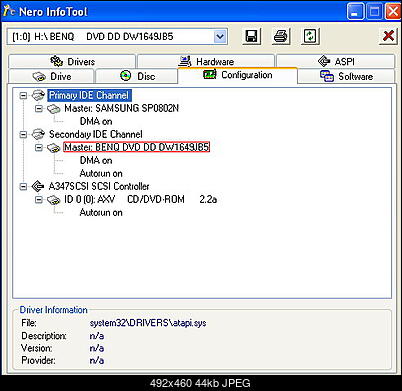Click the Nero InfoTool title bar icon
Viewport: 402px width, 391px height.
[x=9, y=11]
